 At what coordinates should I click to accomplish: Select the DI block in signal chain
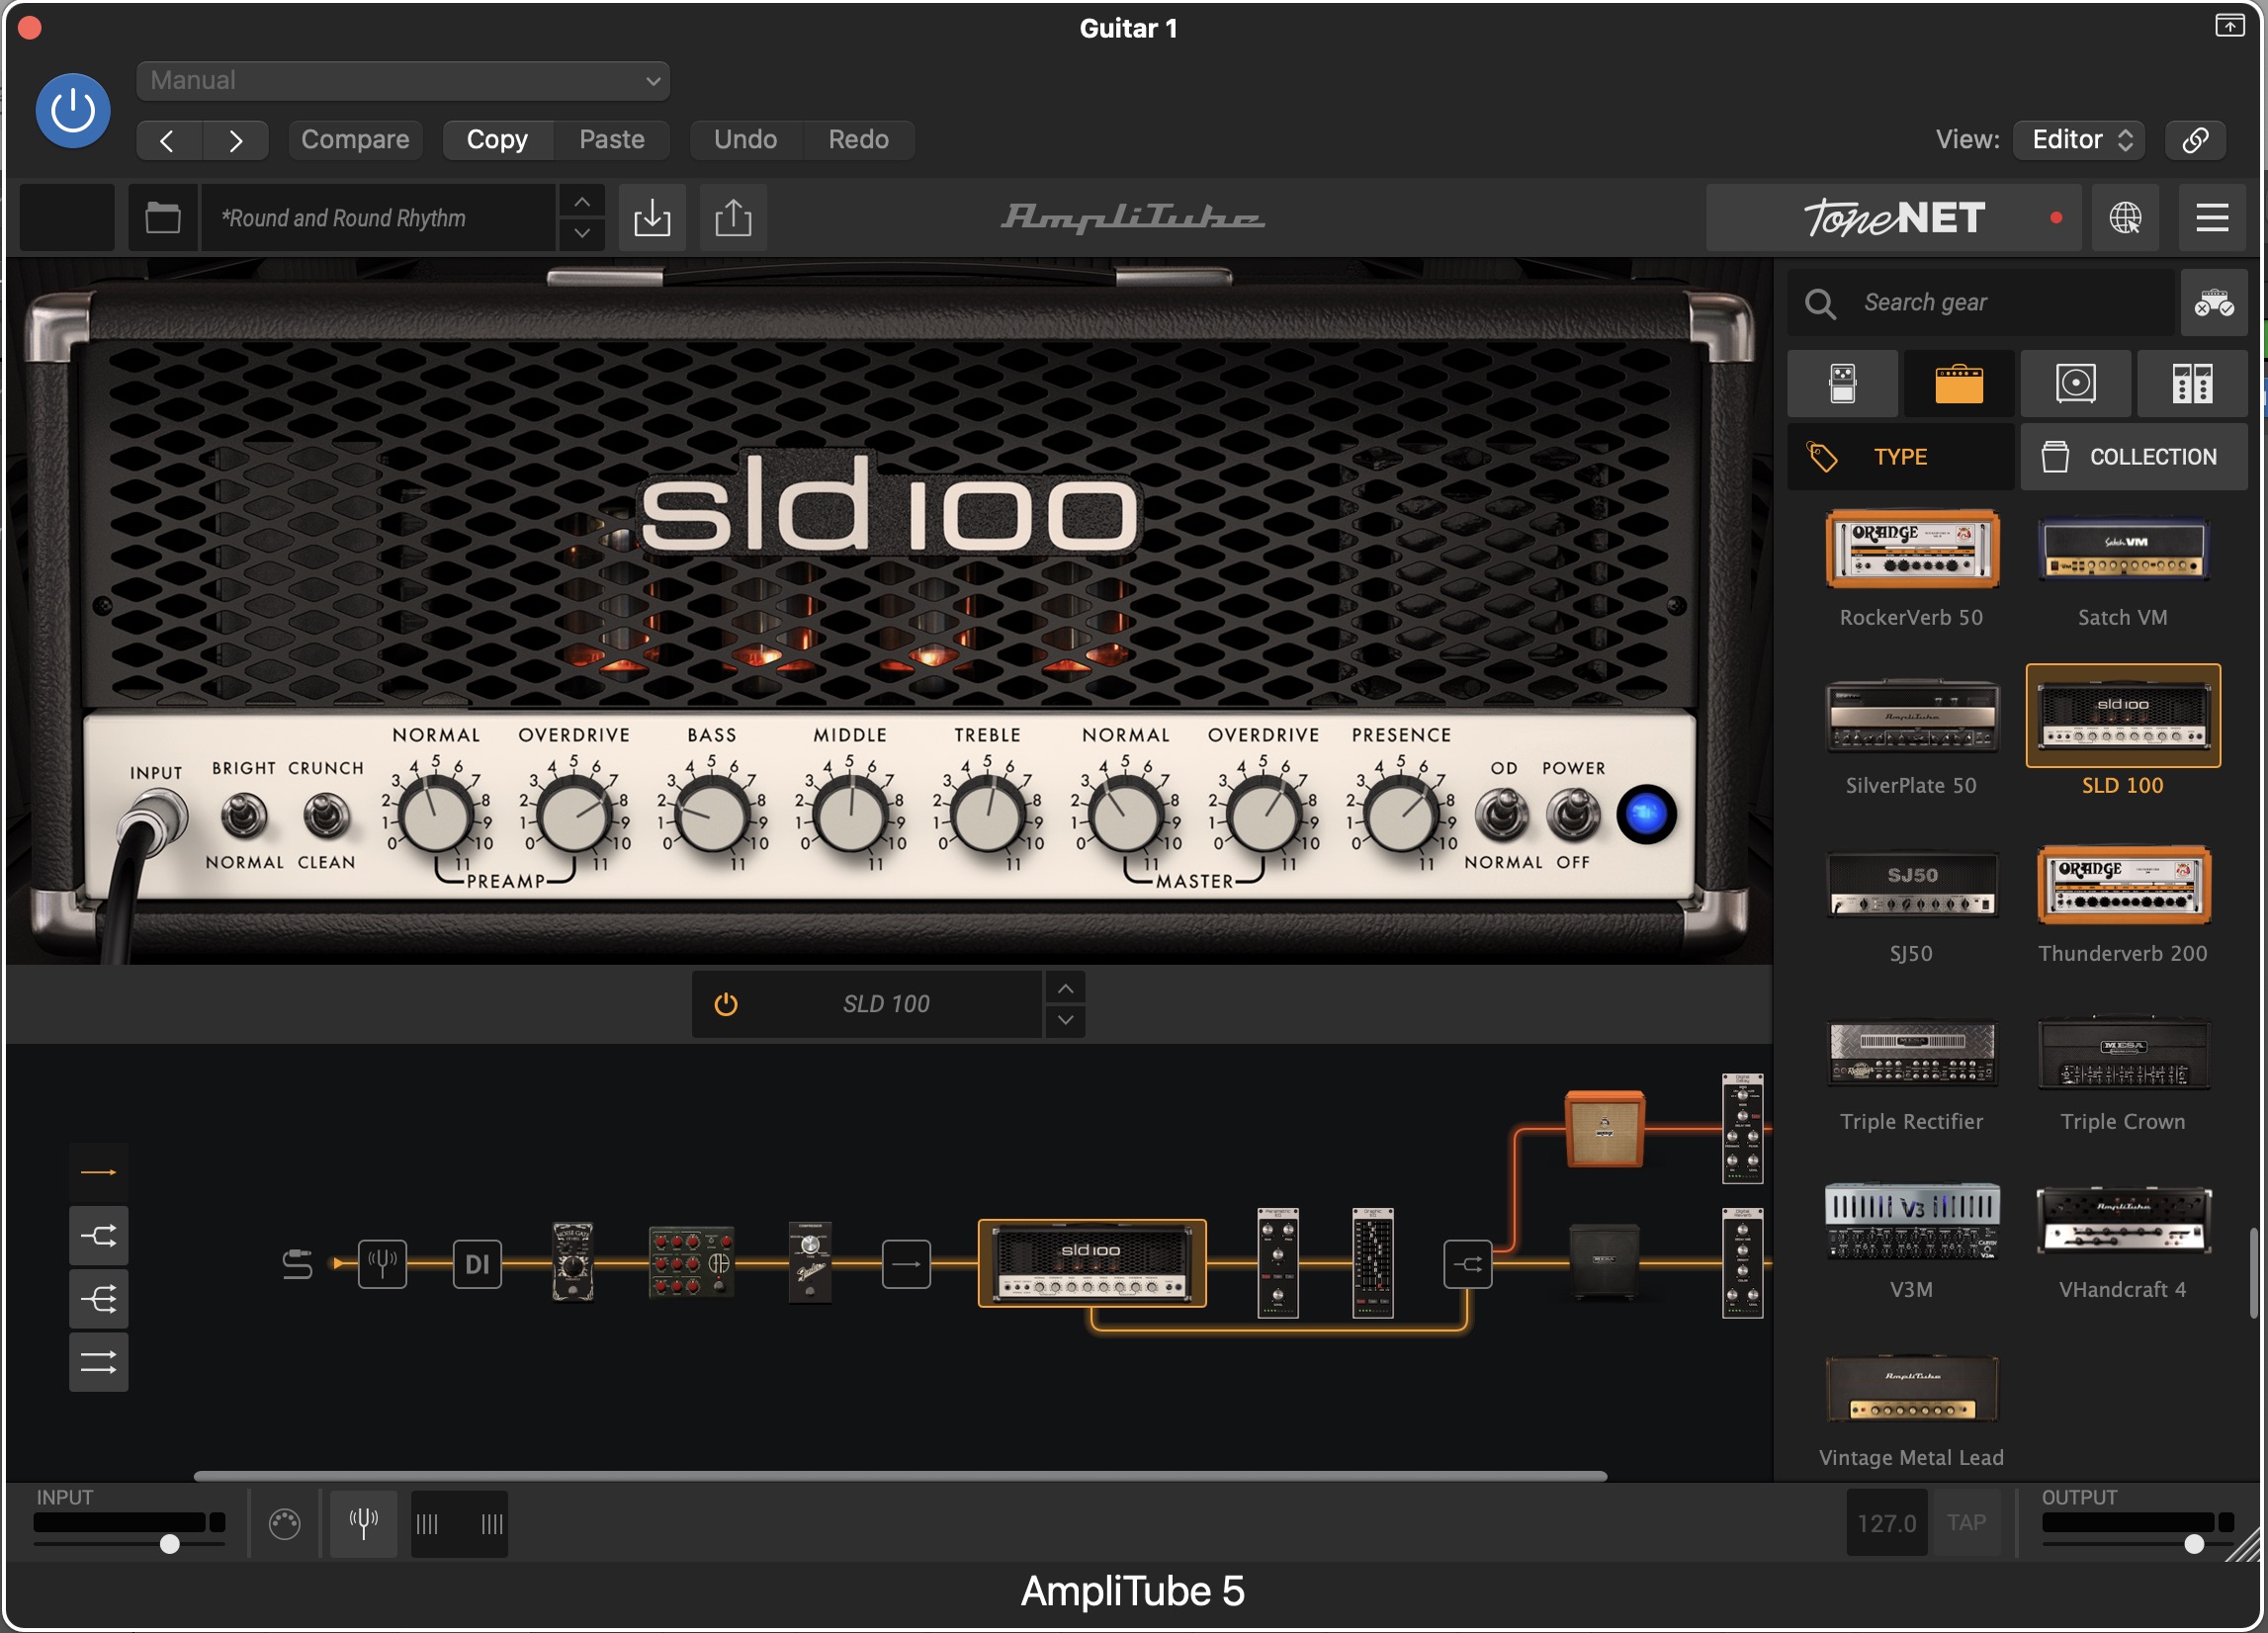click(x=477, y=1264)
